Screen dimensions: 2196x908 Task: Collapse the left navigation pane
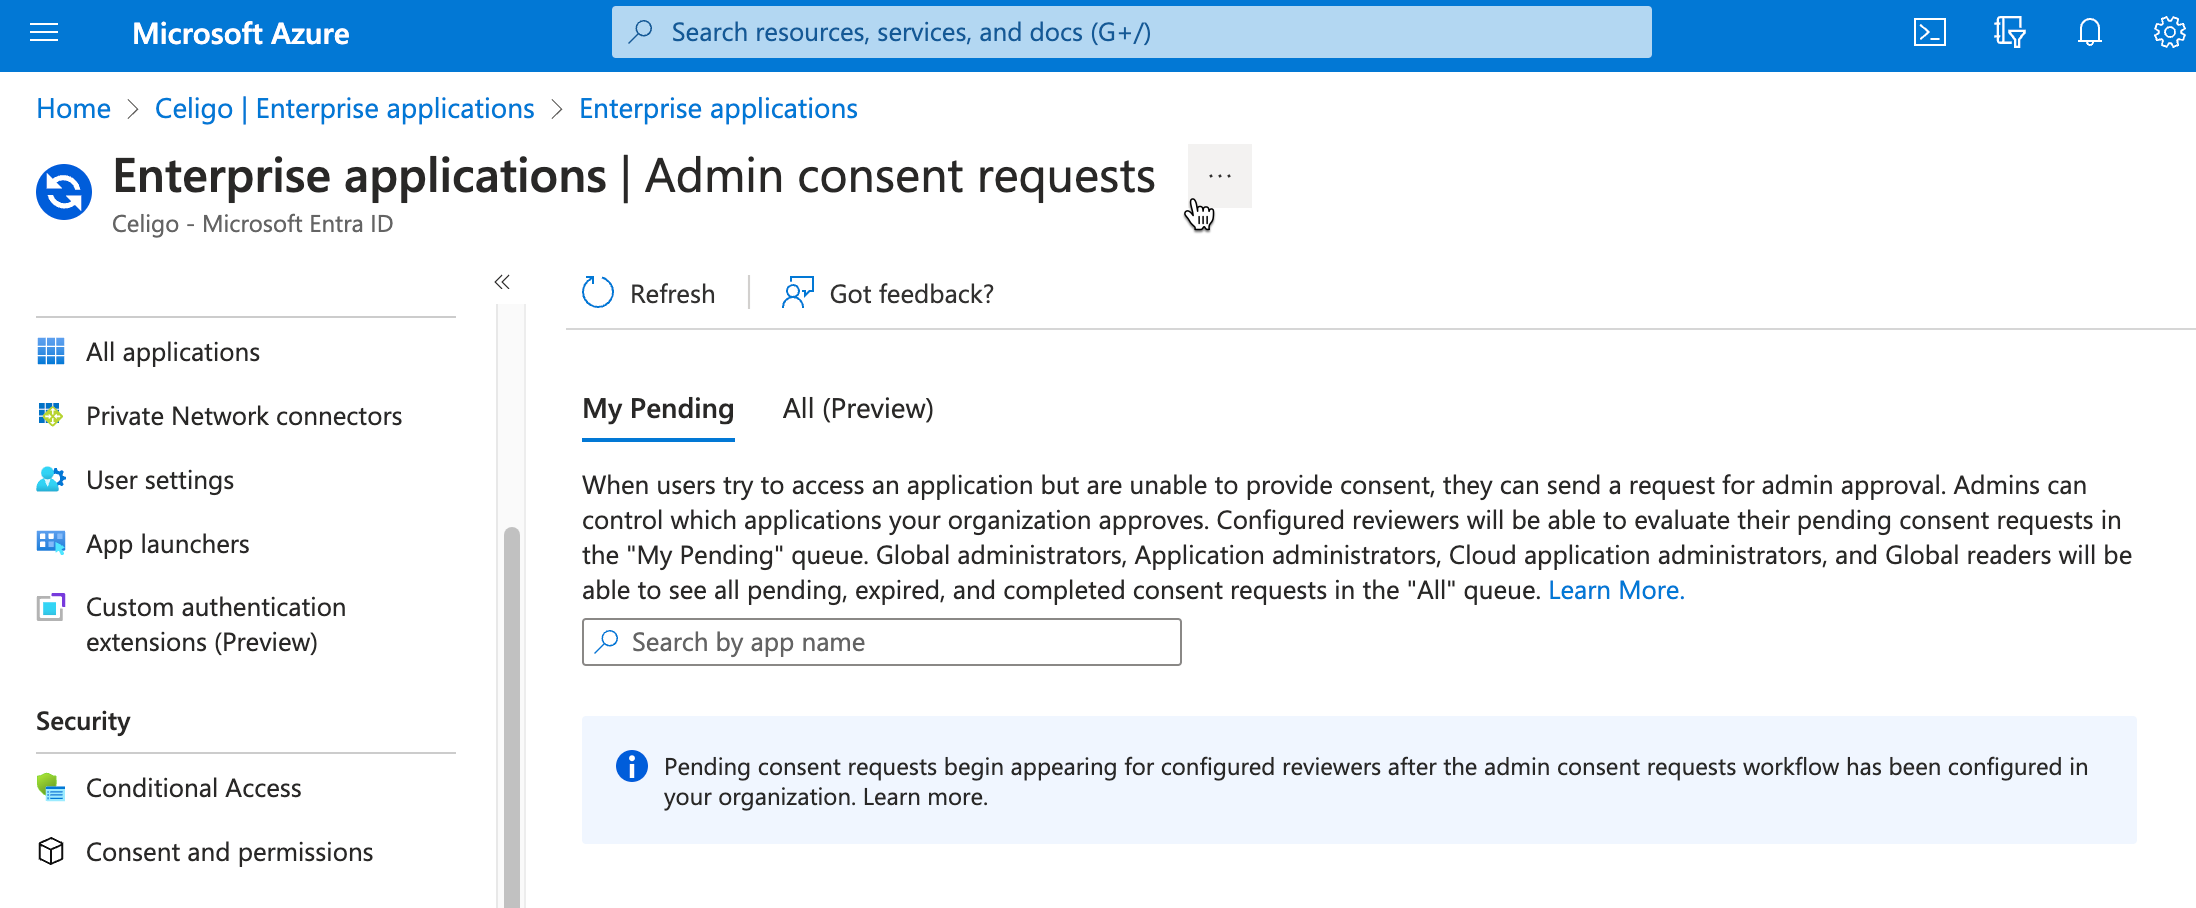click(502, 282)
